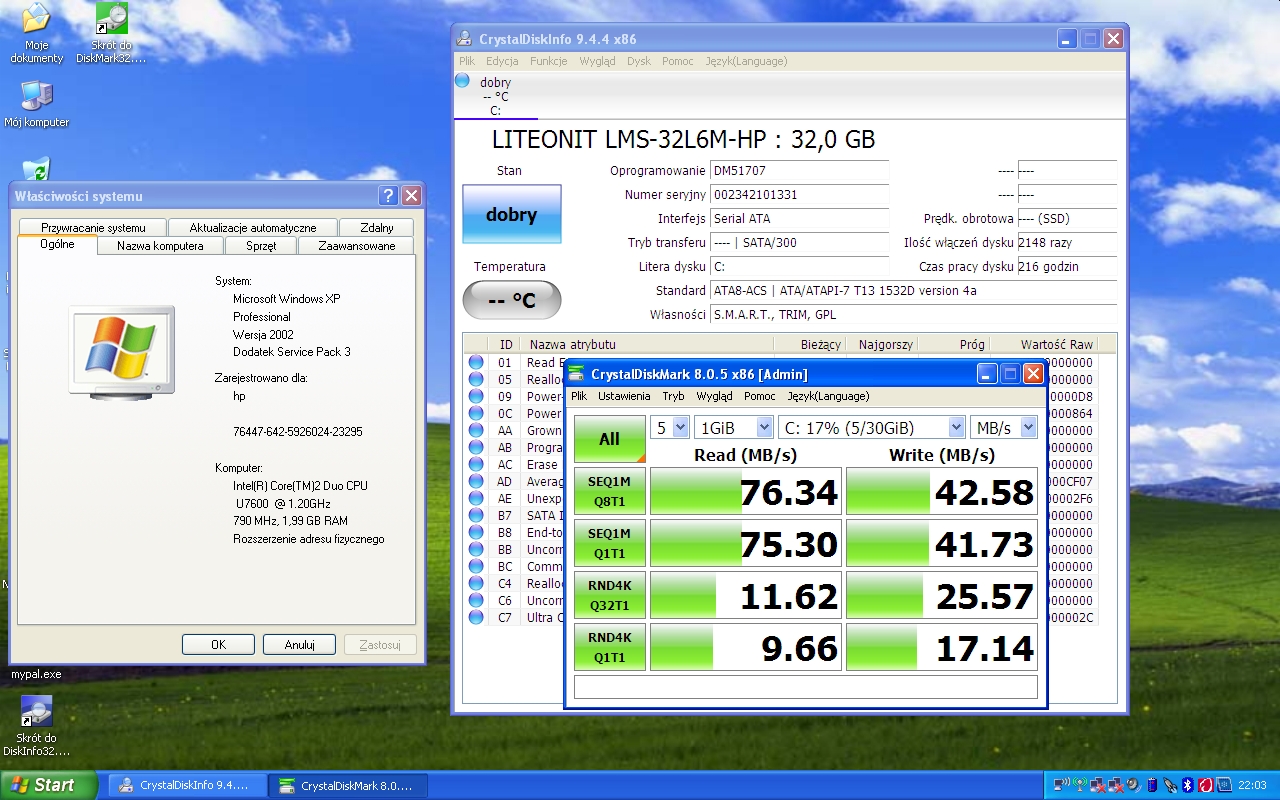
Task: Switch to the Sprzęt tab
Action: coord(261,246)
